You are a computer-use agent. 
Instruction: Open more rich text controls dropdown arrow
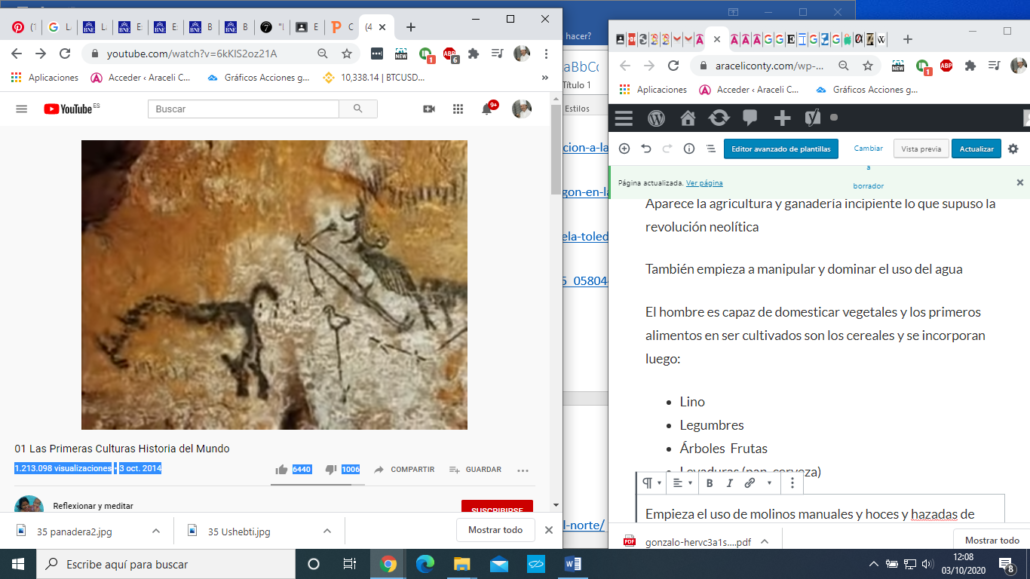[769, 483]
